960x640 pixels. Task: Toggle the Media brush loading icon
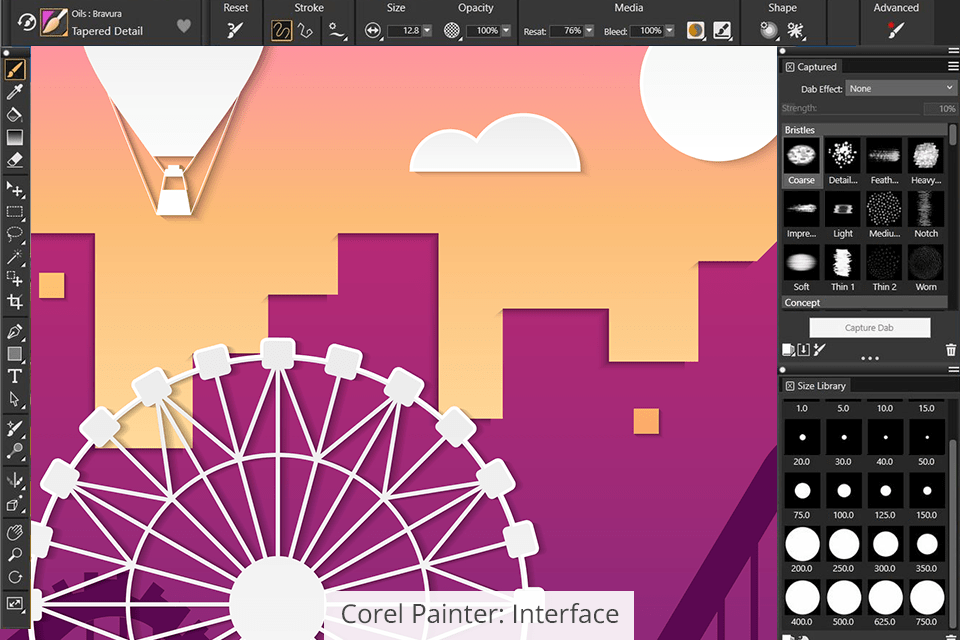722,30
